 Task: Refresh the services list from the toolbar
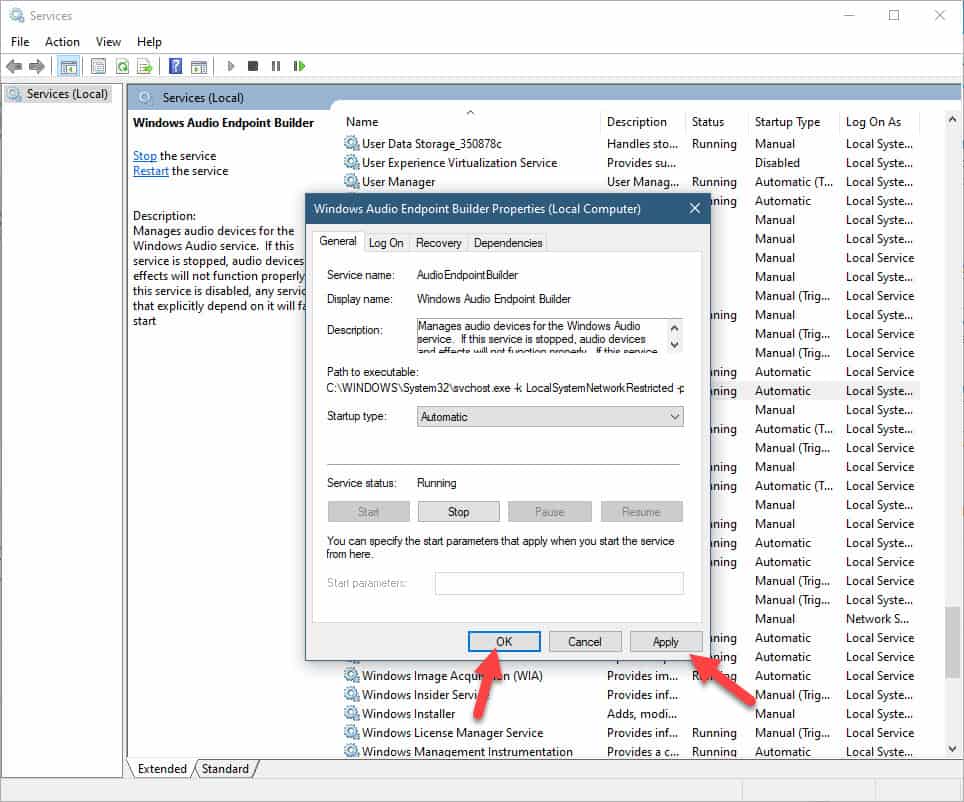pos(122,66)
